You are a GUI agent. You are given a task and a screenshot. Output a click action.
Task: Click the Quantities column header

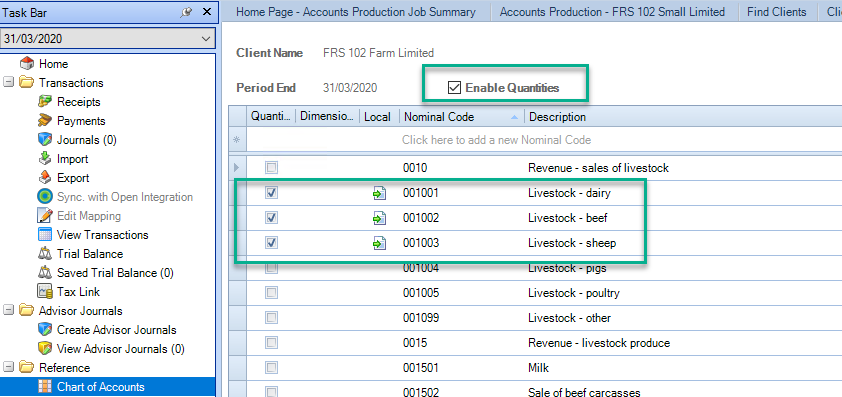tap(271, 117)
